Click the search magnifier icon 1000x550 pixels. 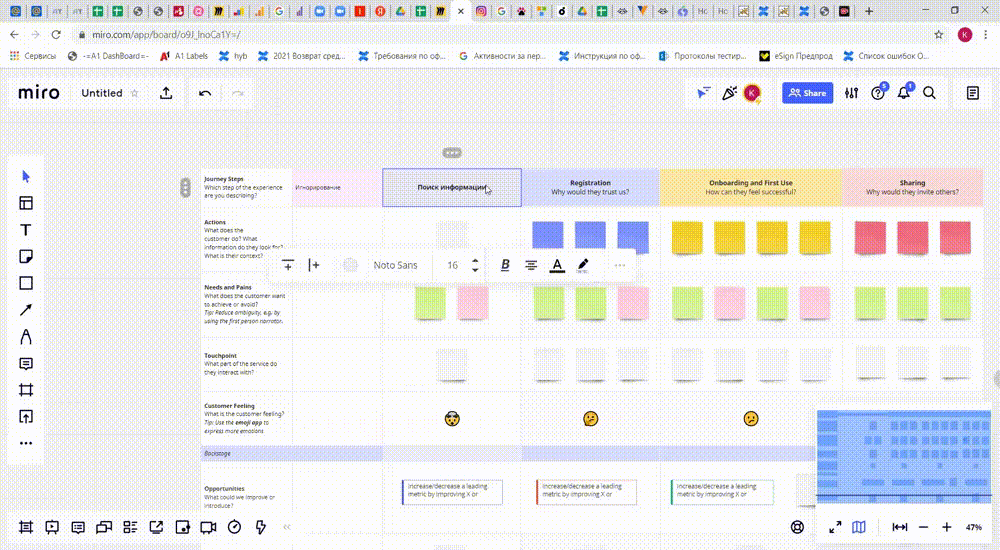(929, 93)
